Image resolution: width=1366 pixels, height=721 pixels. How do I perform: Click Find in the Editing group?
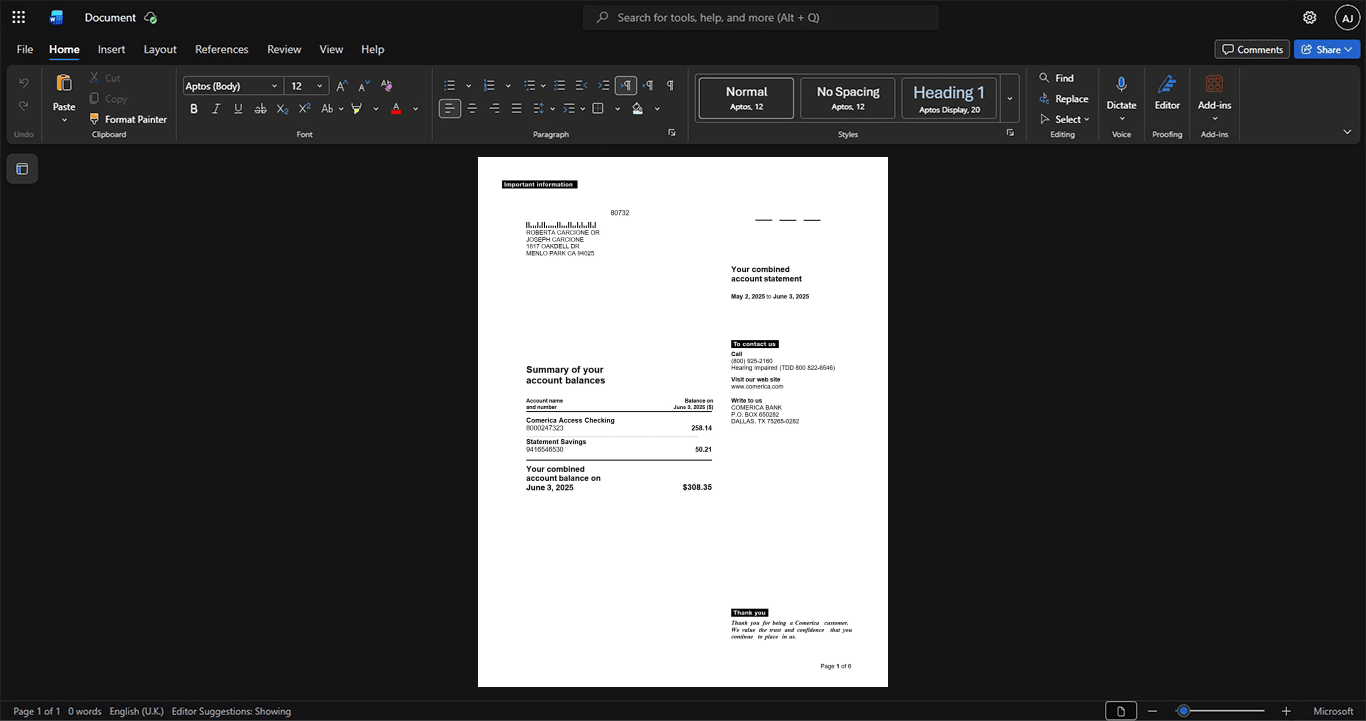(x=1056, y=78)
